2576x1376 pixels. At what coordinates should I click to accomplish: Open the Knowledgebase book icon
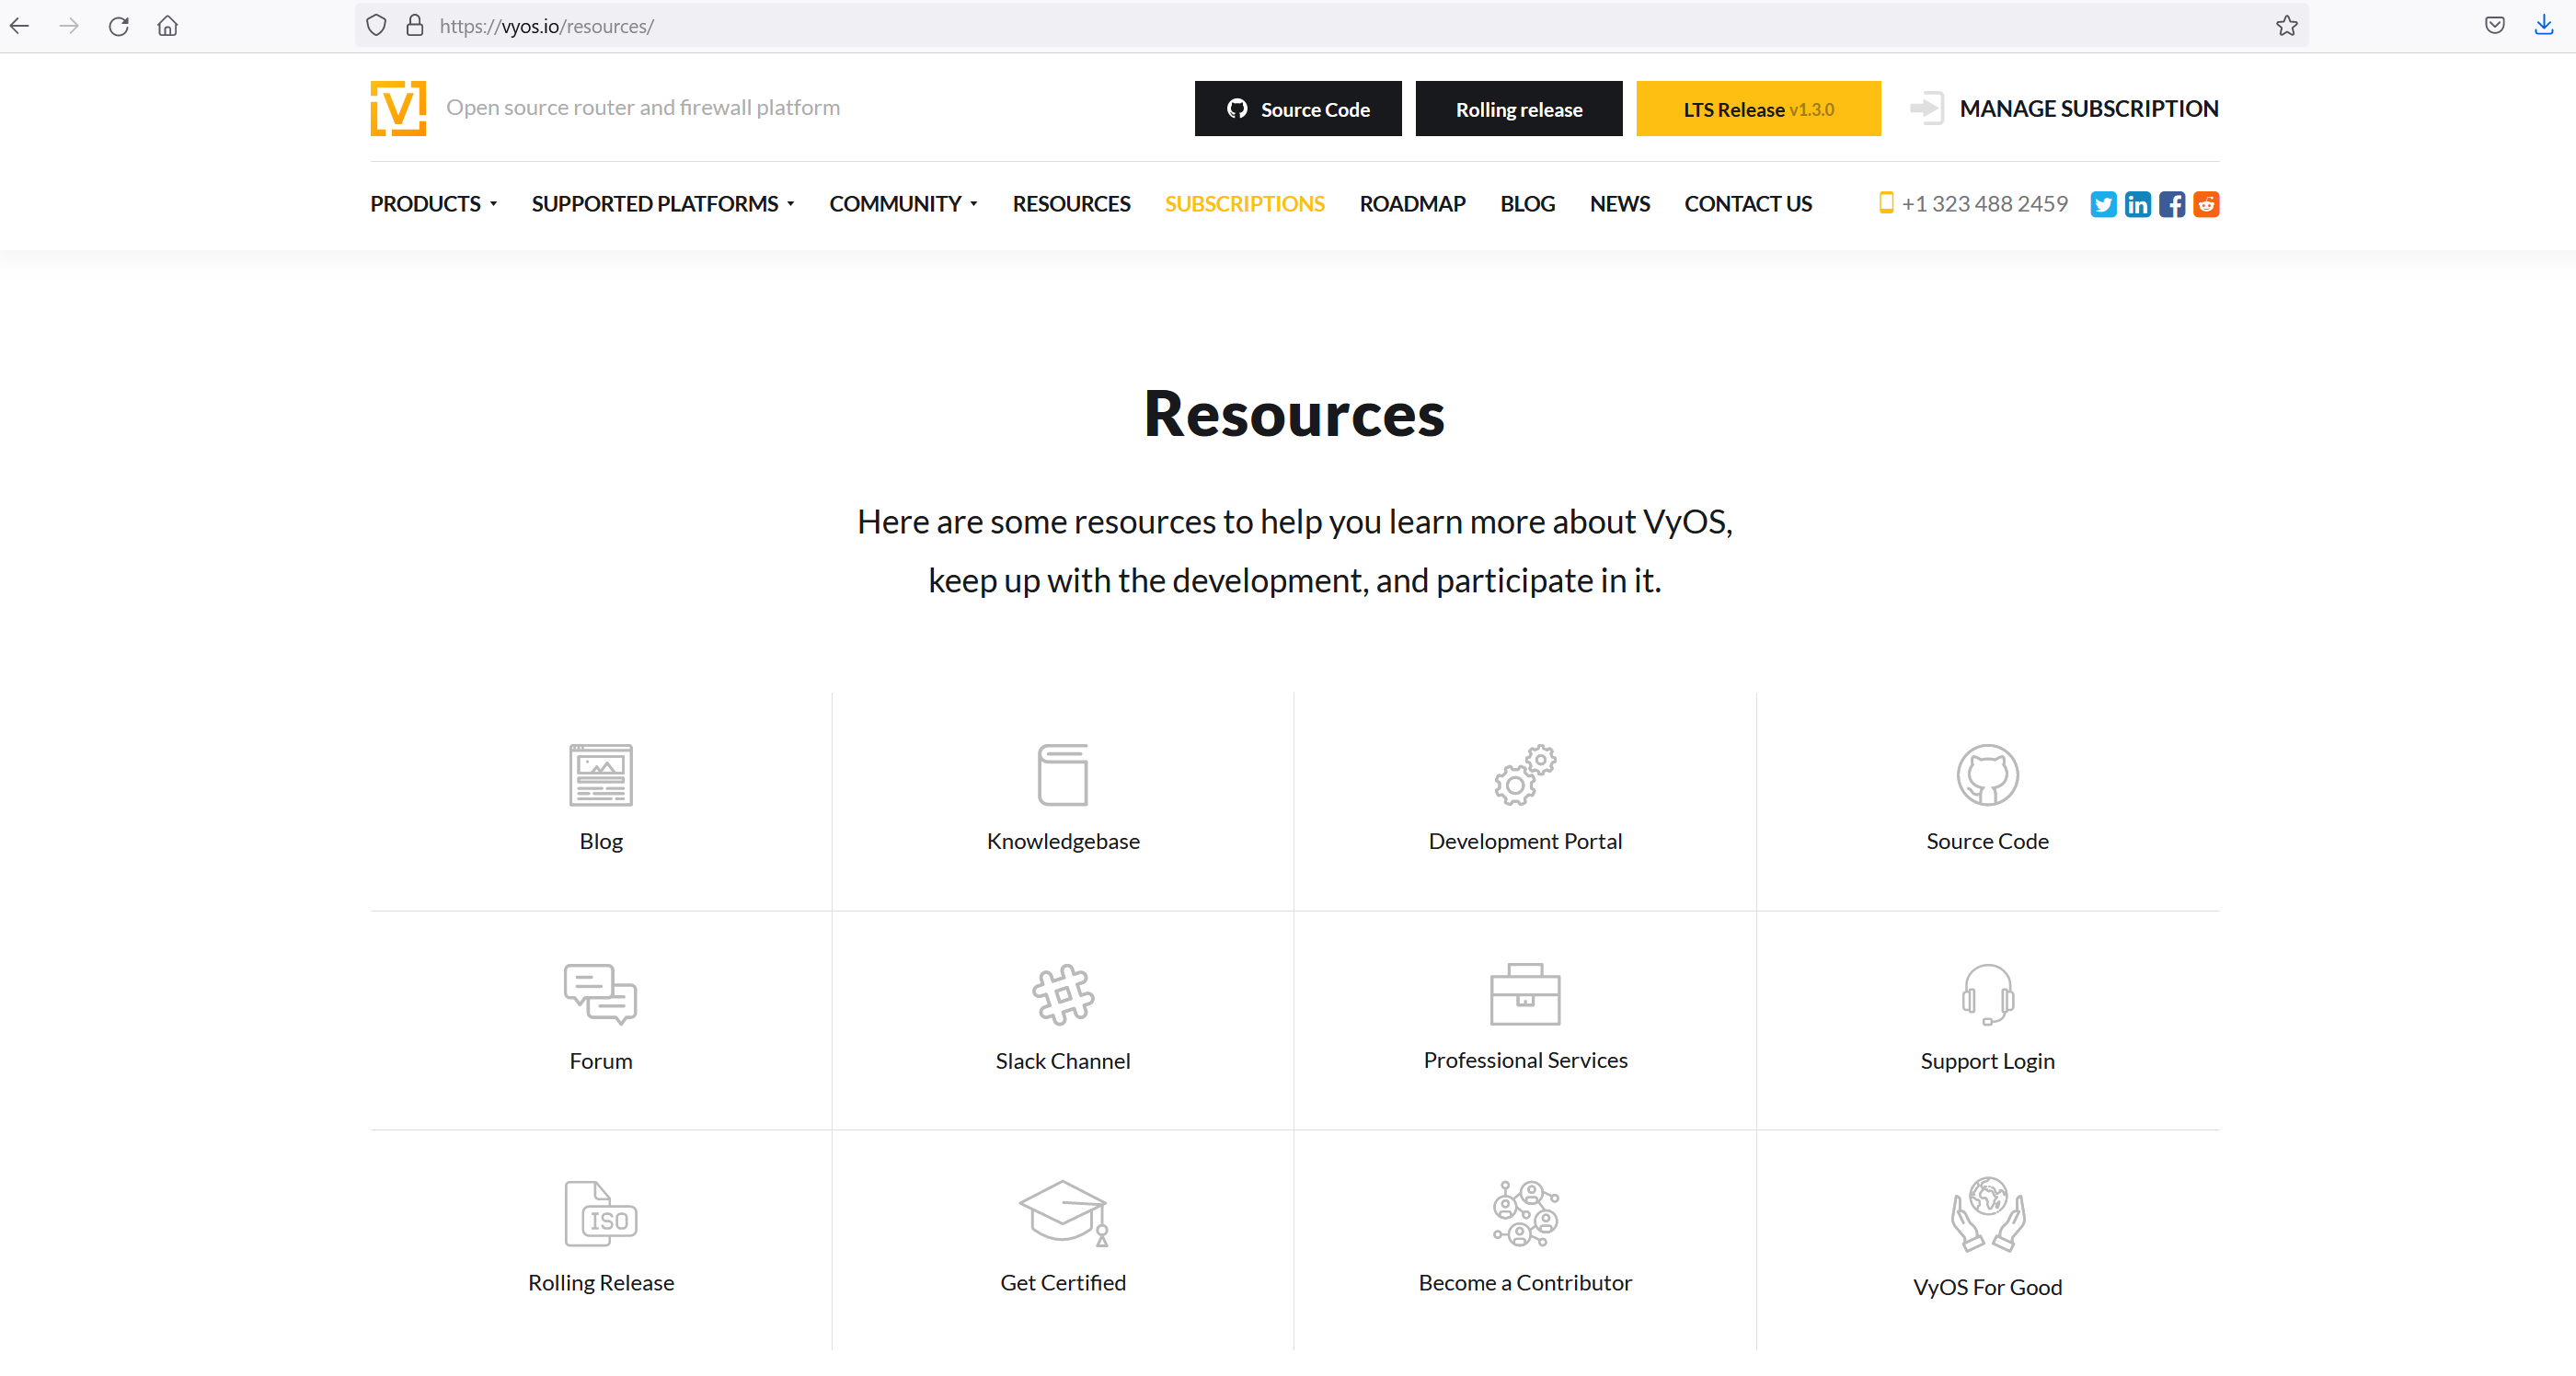click(x=1062, y=775)
